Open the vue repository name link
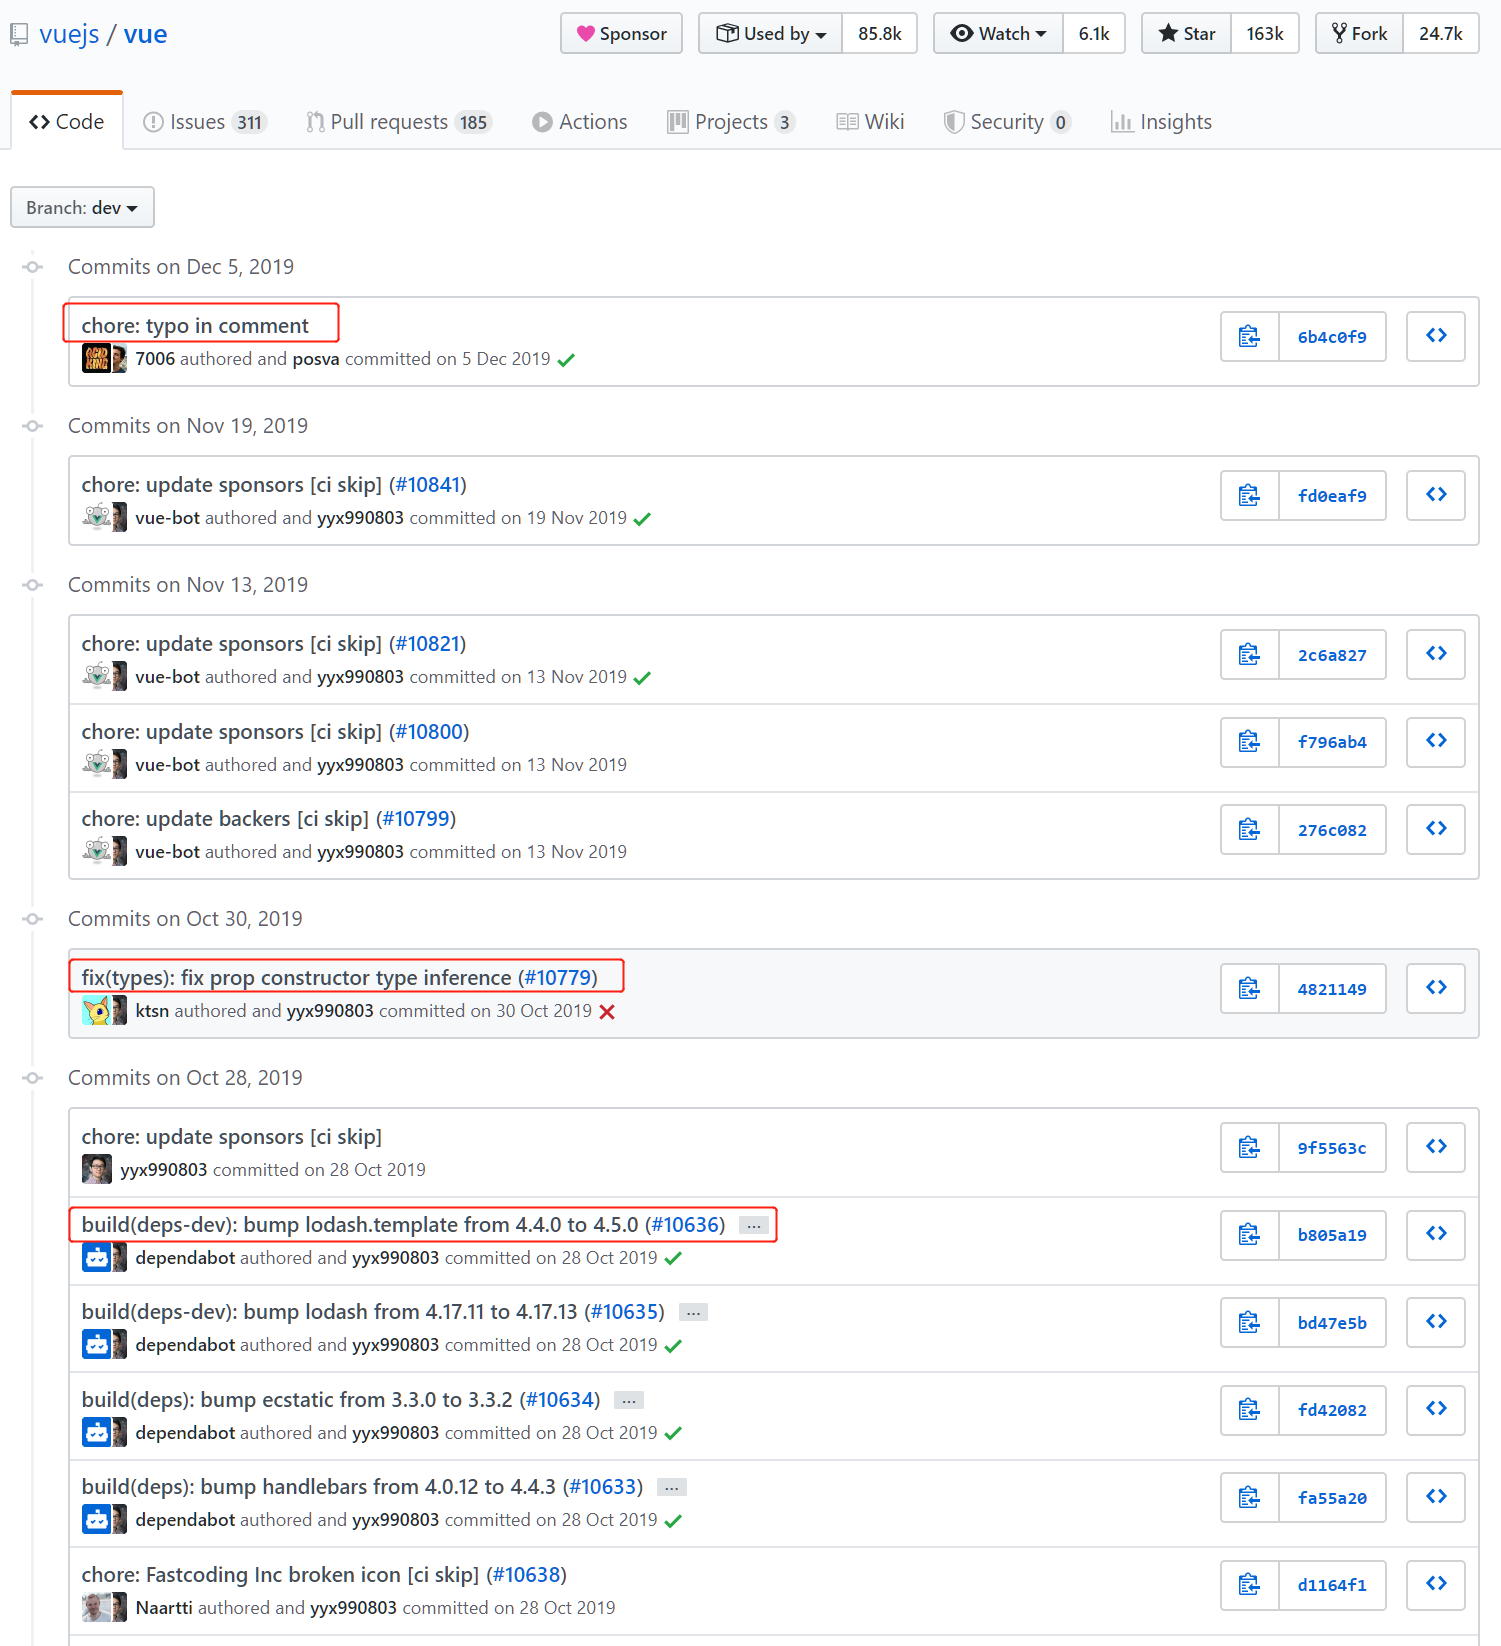1501x1646 pixels. pos(145,34)
